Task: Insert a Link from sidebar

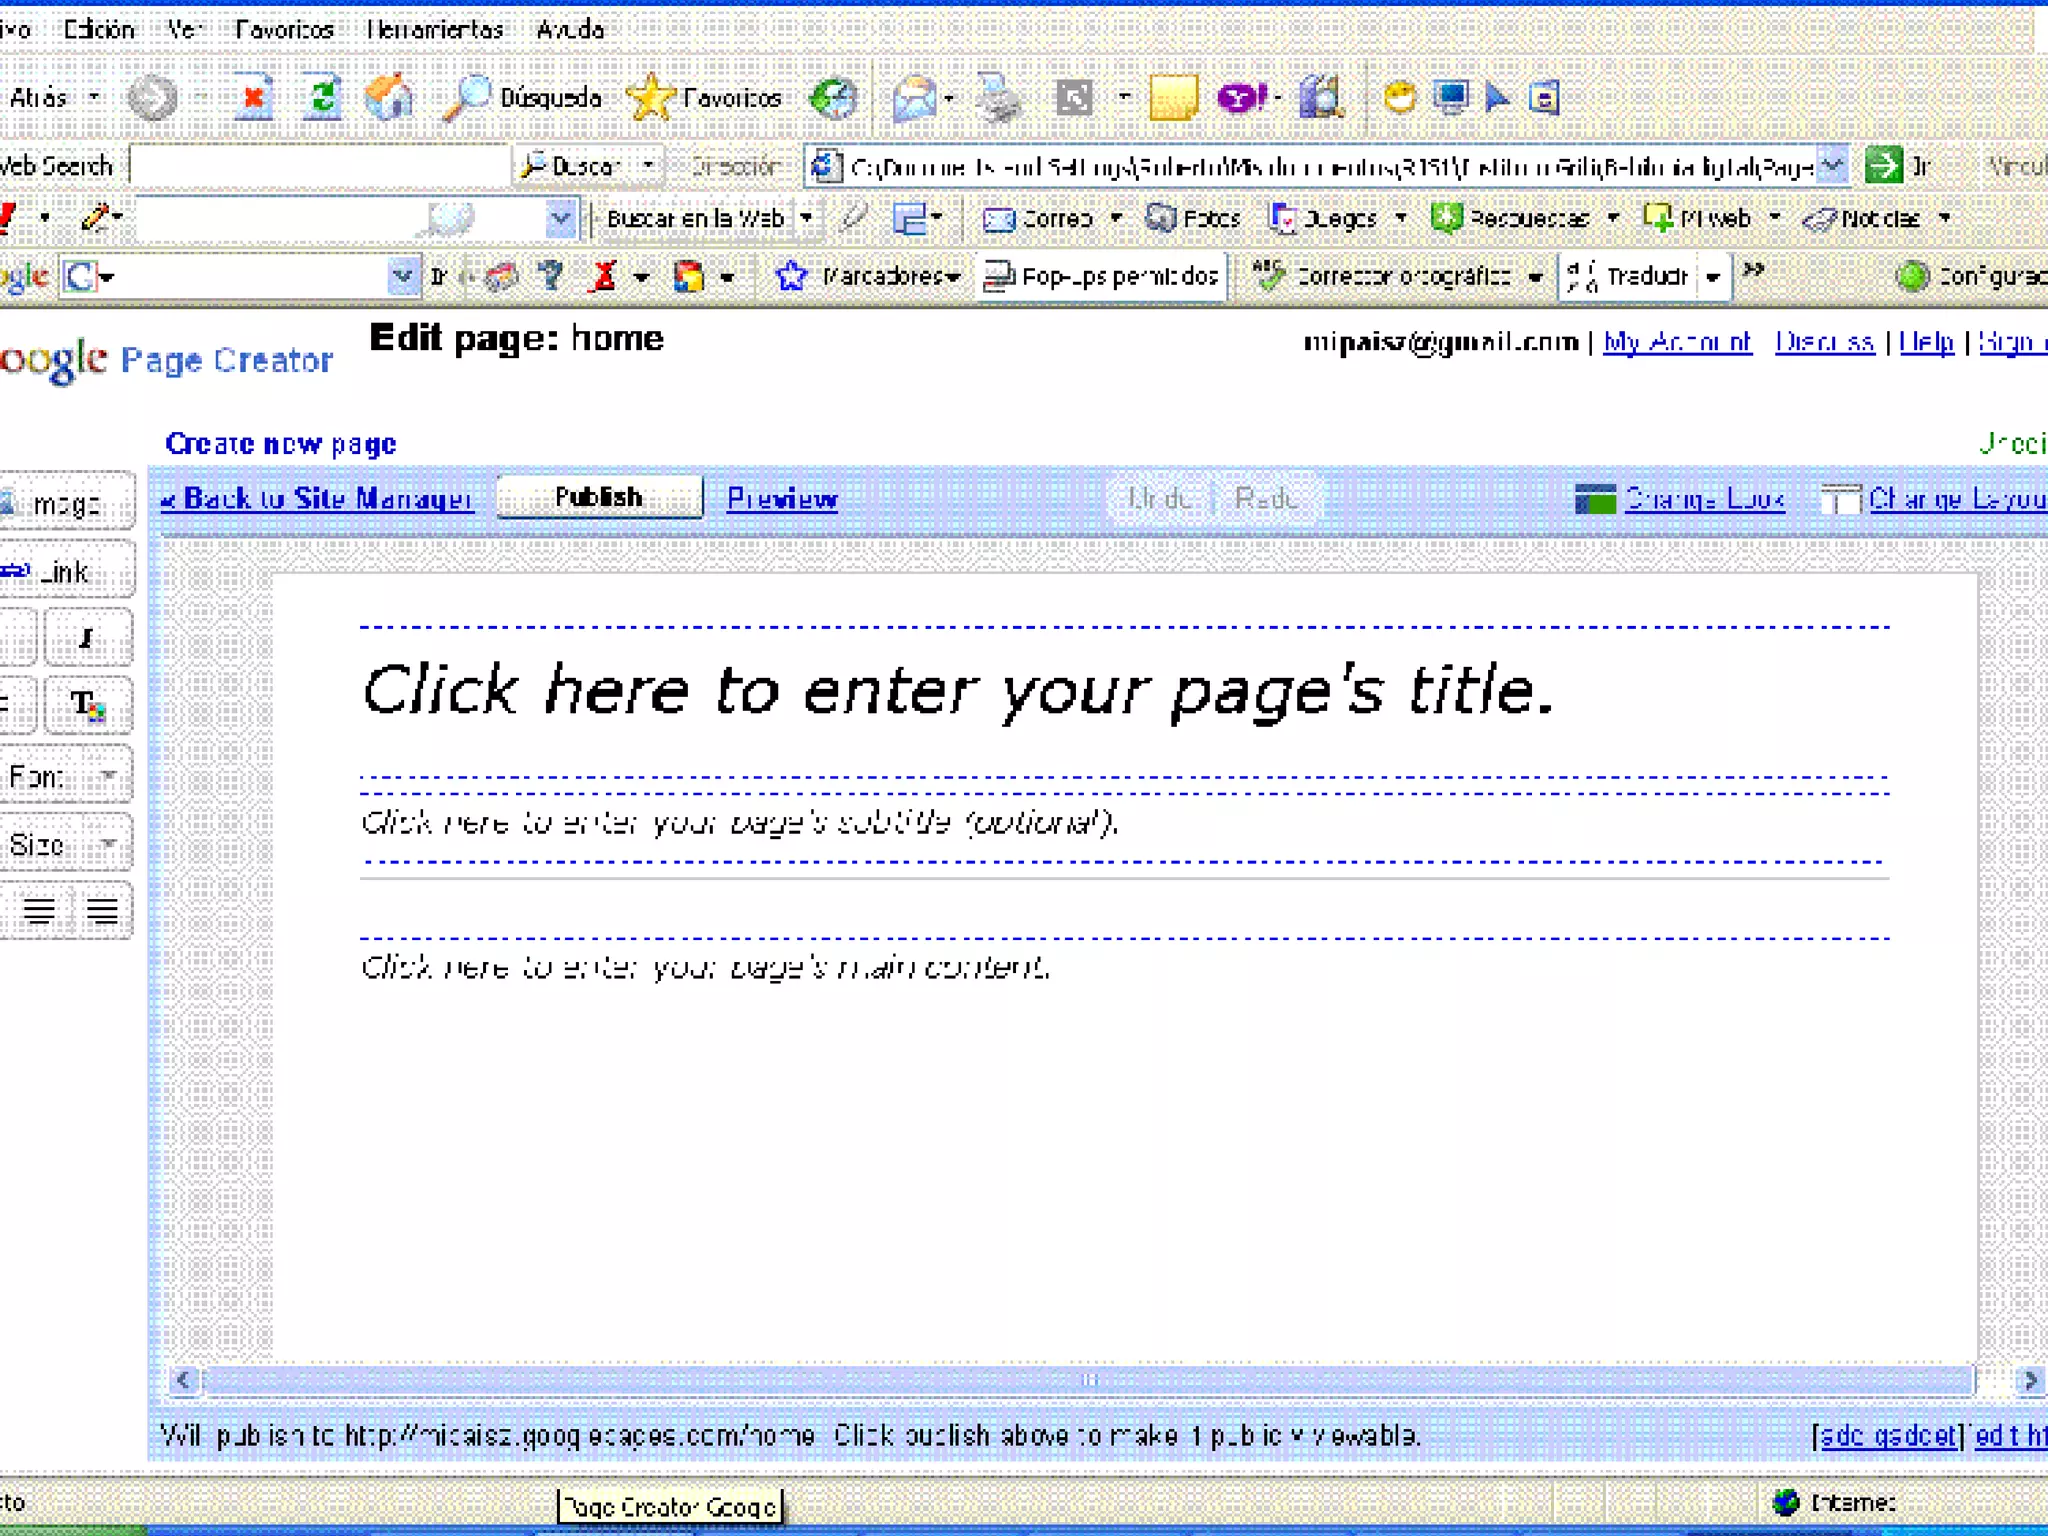Action: 64,572
